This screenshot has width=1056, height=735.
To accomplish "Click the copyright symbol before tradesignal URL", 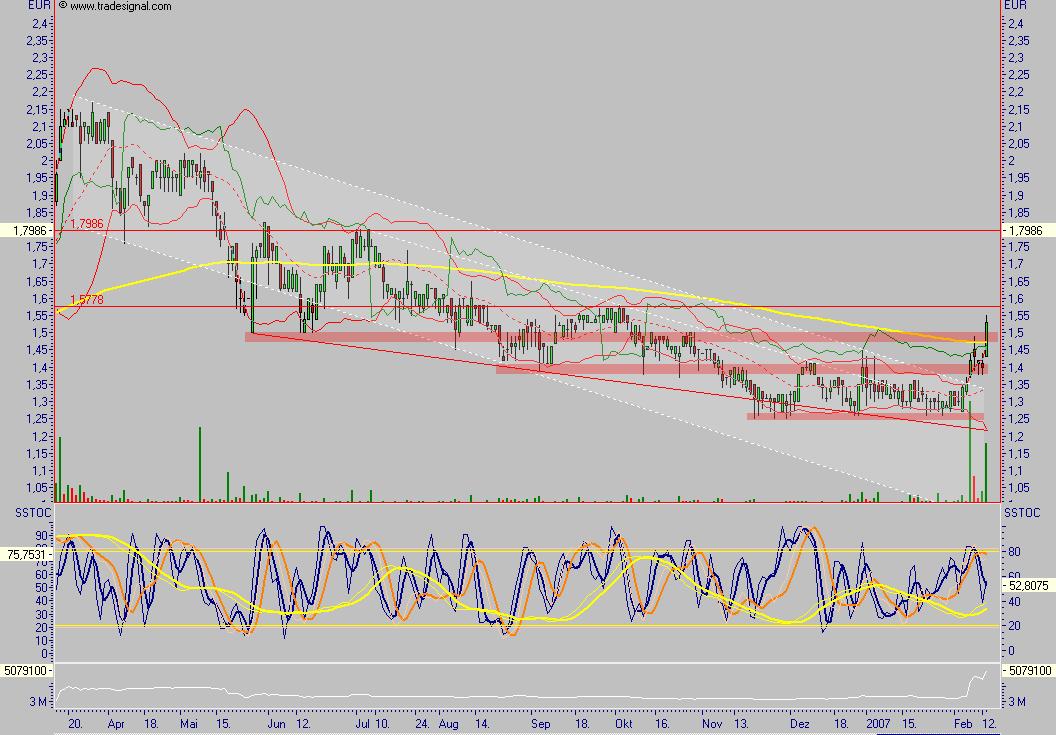I will pos(63,6).
